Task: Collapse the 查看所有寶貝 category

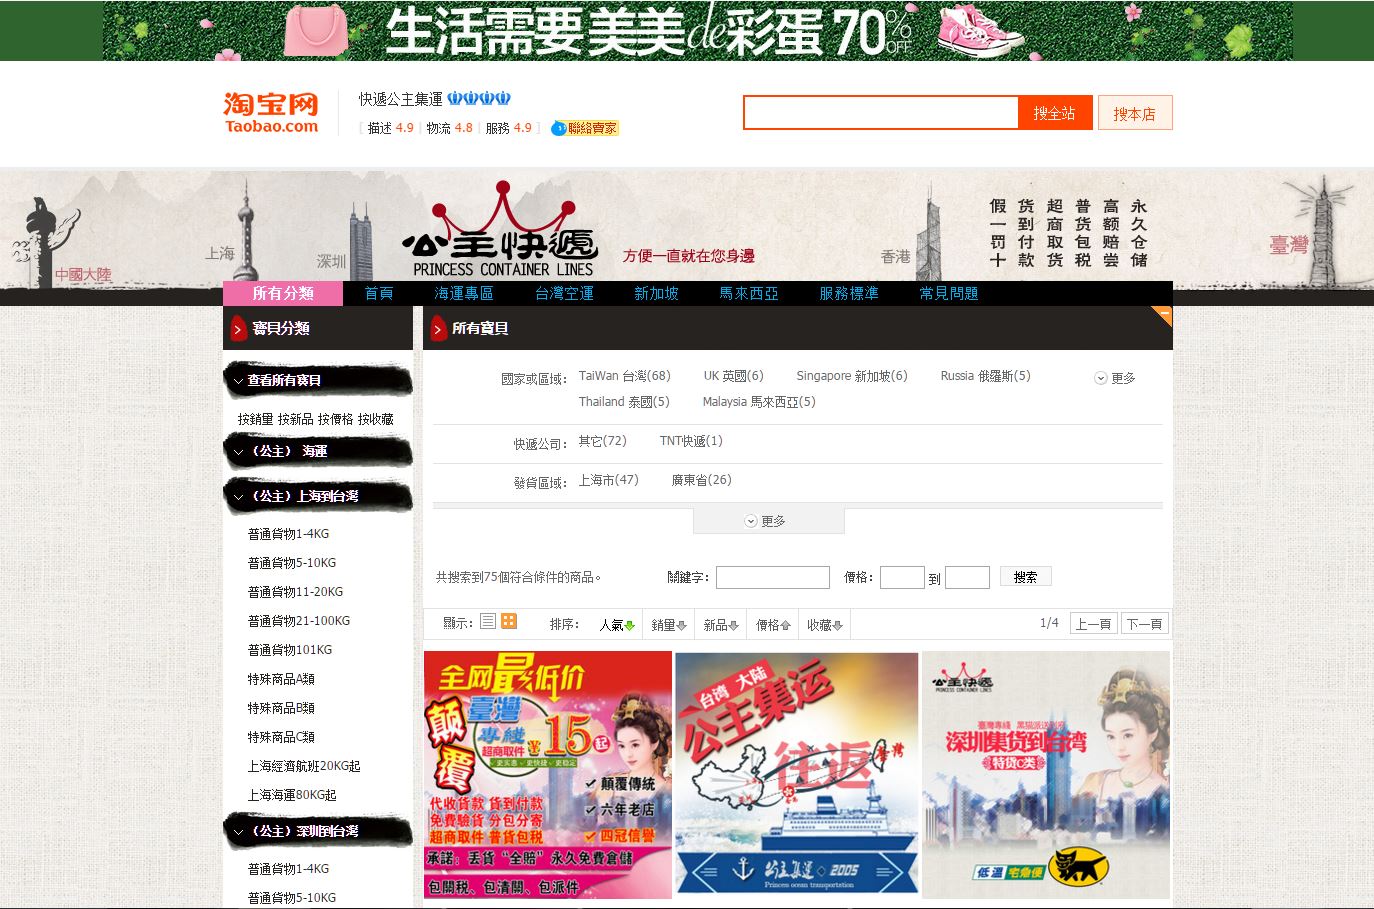Action: [x=318, y=380]
